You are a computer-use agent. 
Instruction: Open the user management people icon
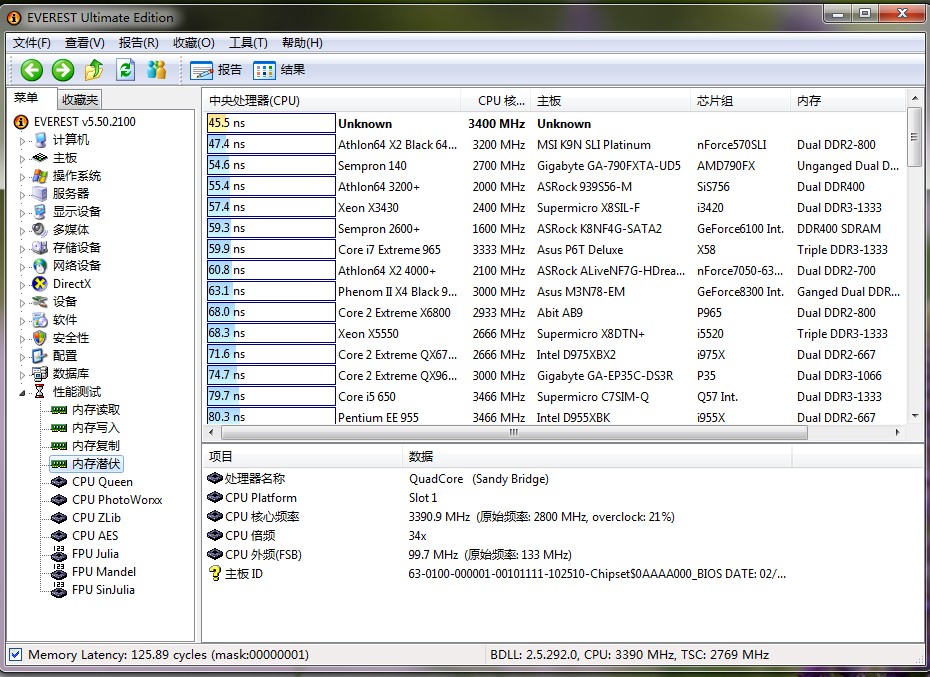tap(157, 70)
